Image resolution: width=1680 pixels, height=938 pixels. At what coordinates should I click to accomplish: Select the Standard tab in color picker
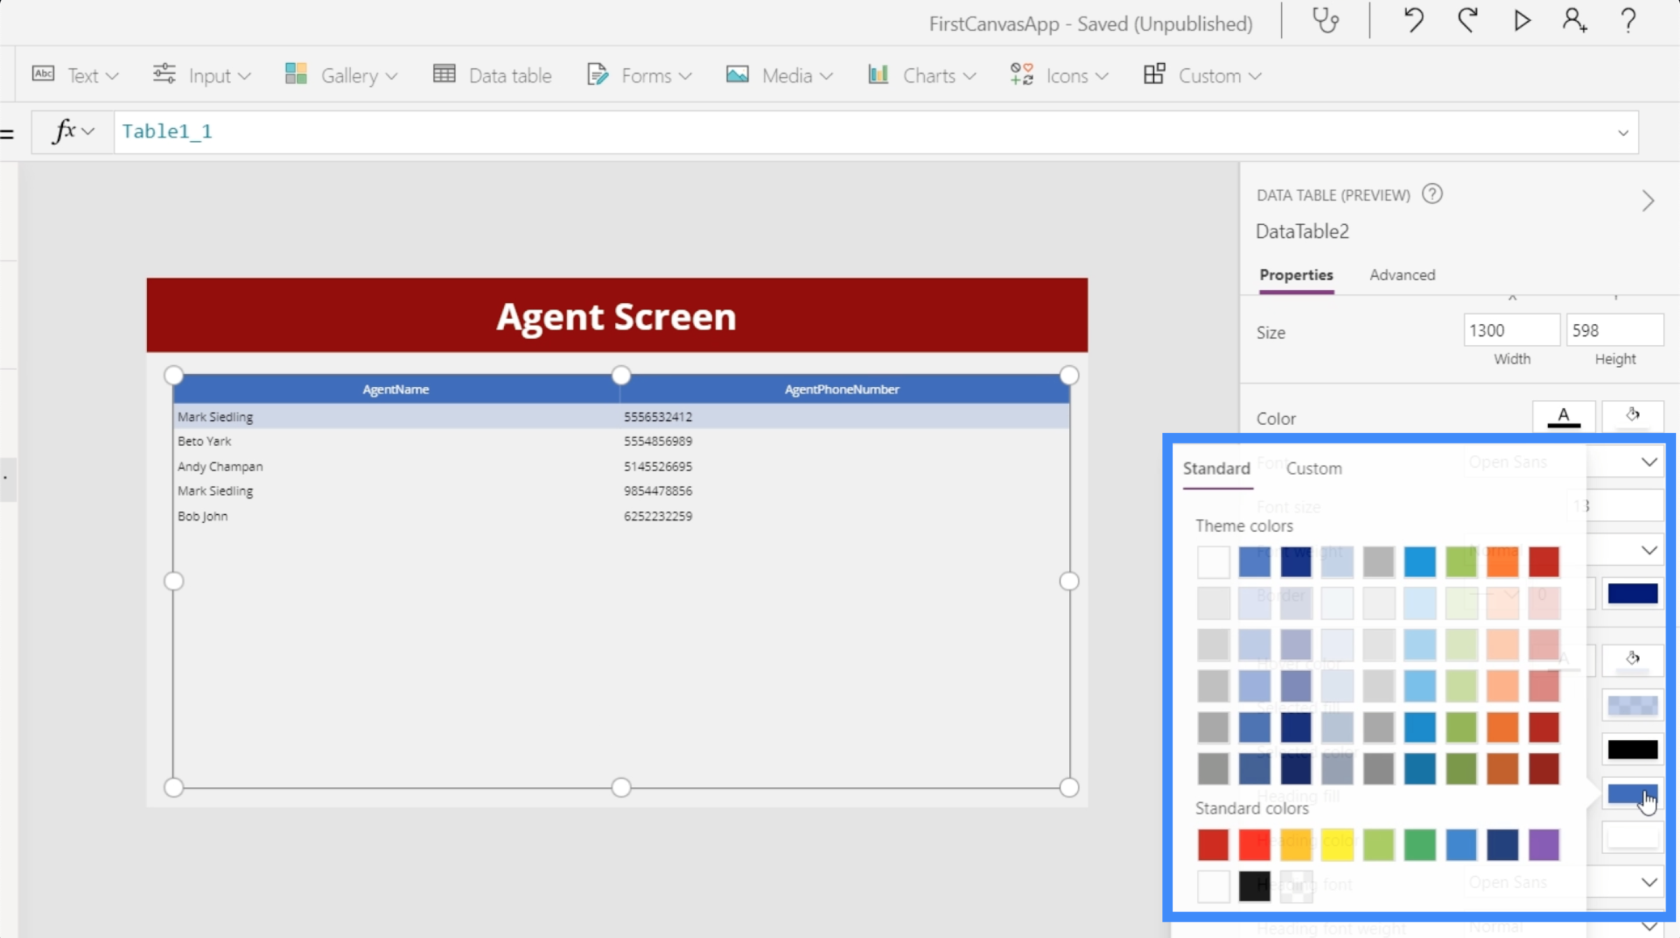[1216, 469]
